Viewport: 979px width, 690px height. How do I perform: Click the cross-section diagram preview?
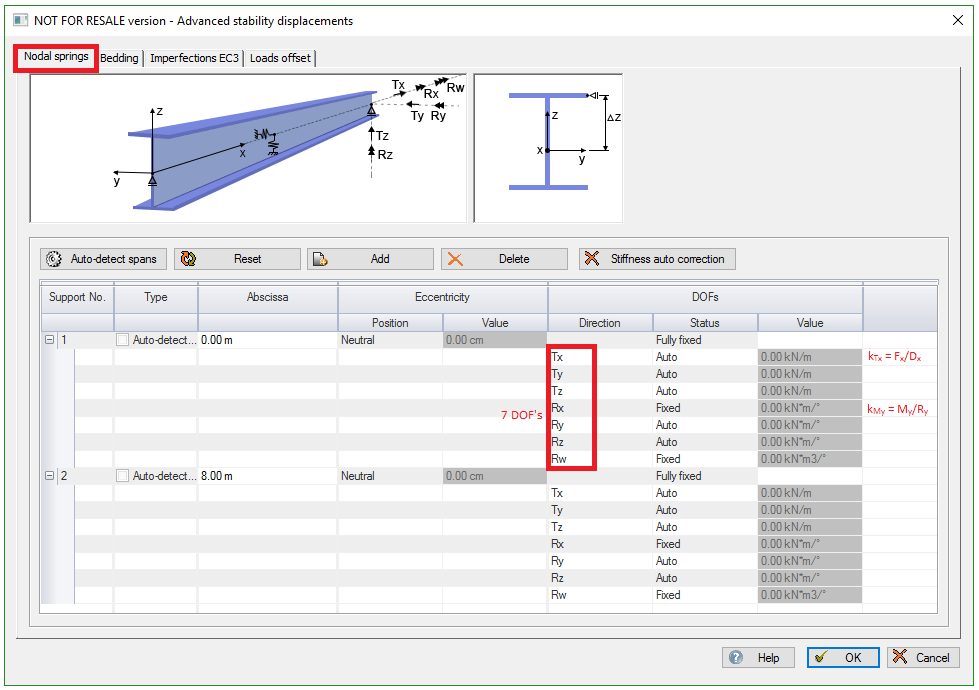pos(547,147)
